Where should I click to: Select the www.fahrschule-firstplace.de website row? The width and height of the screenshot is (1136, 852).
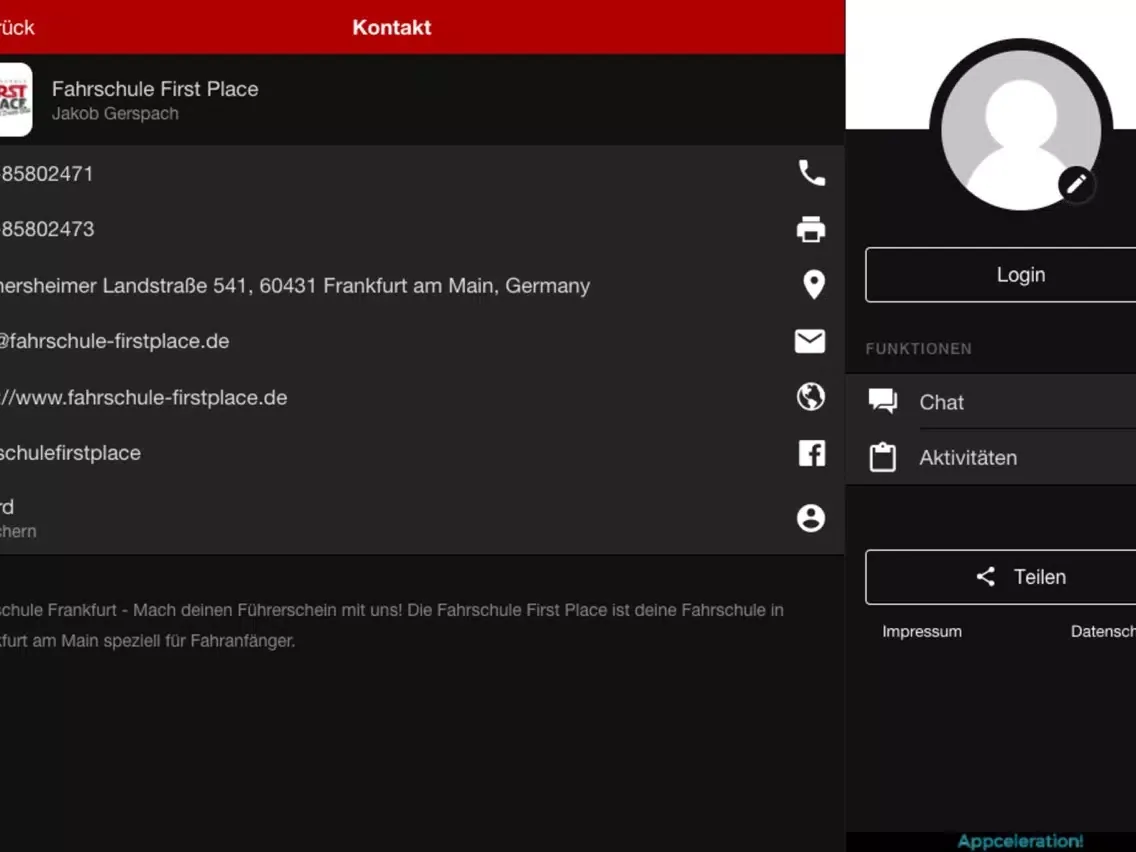click(422, 397)
